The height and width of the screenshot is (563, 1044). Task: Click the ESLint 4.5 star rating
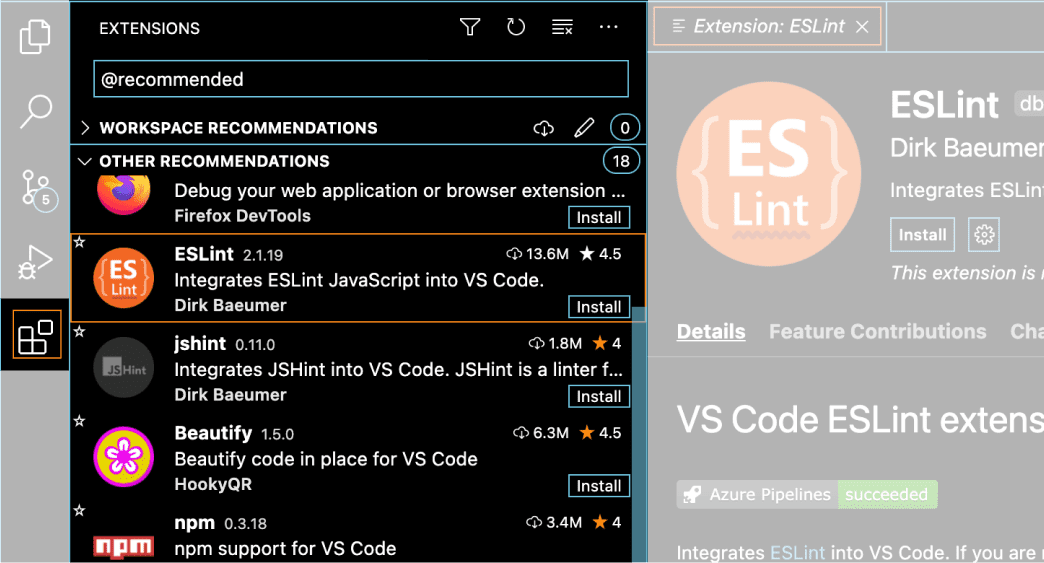(x=601, y=254)
